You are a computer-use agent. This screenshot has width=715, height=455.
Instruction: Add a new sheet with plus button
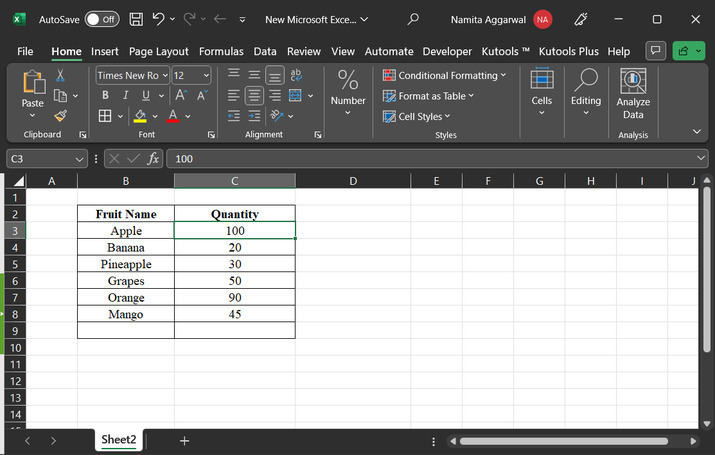(x=184, y=440)
